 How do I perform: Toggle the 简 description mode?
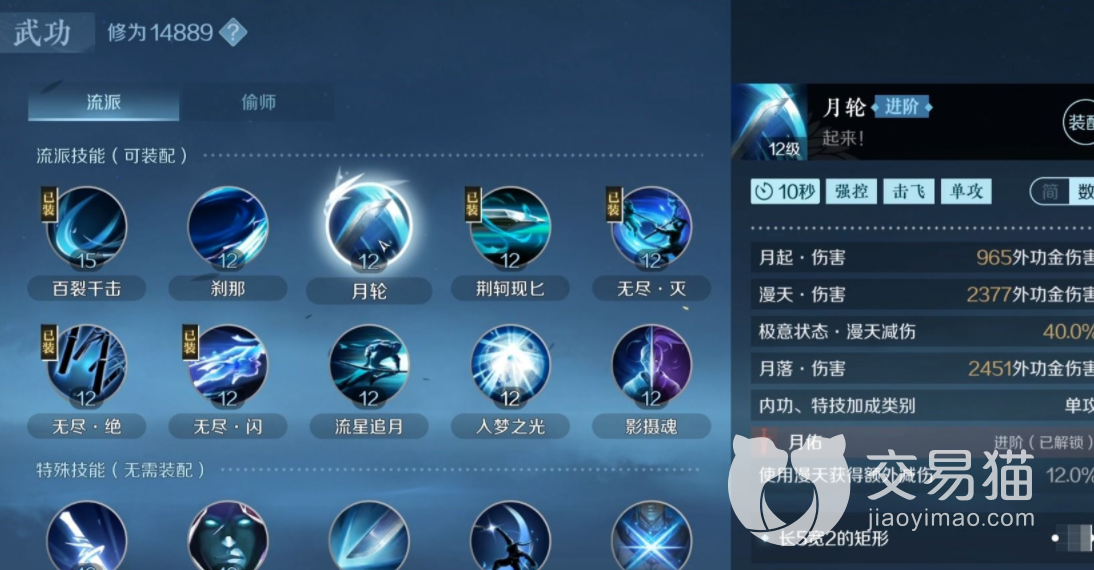[x=1050, y=191]
